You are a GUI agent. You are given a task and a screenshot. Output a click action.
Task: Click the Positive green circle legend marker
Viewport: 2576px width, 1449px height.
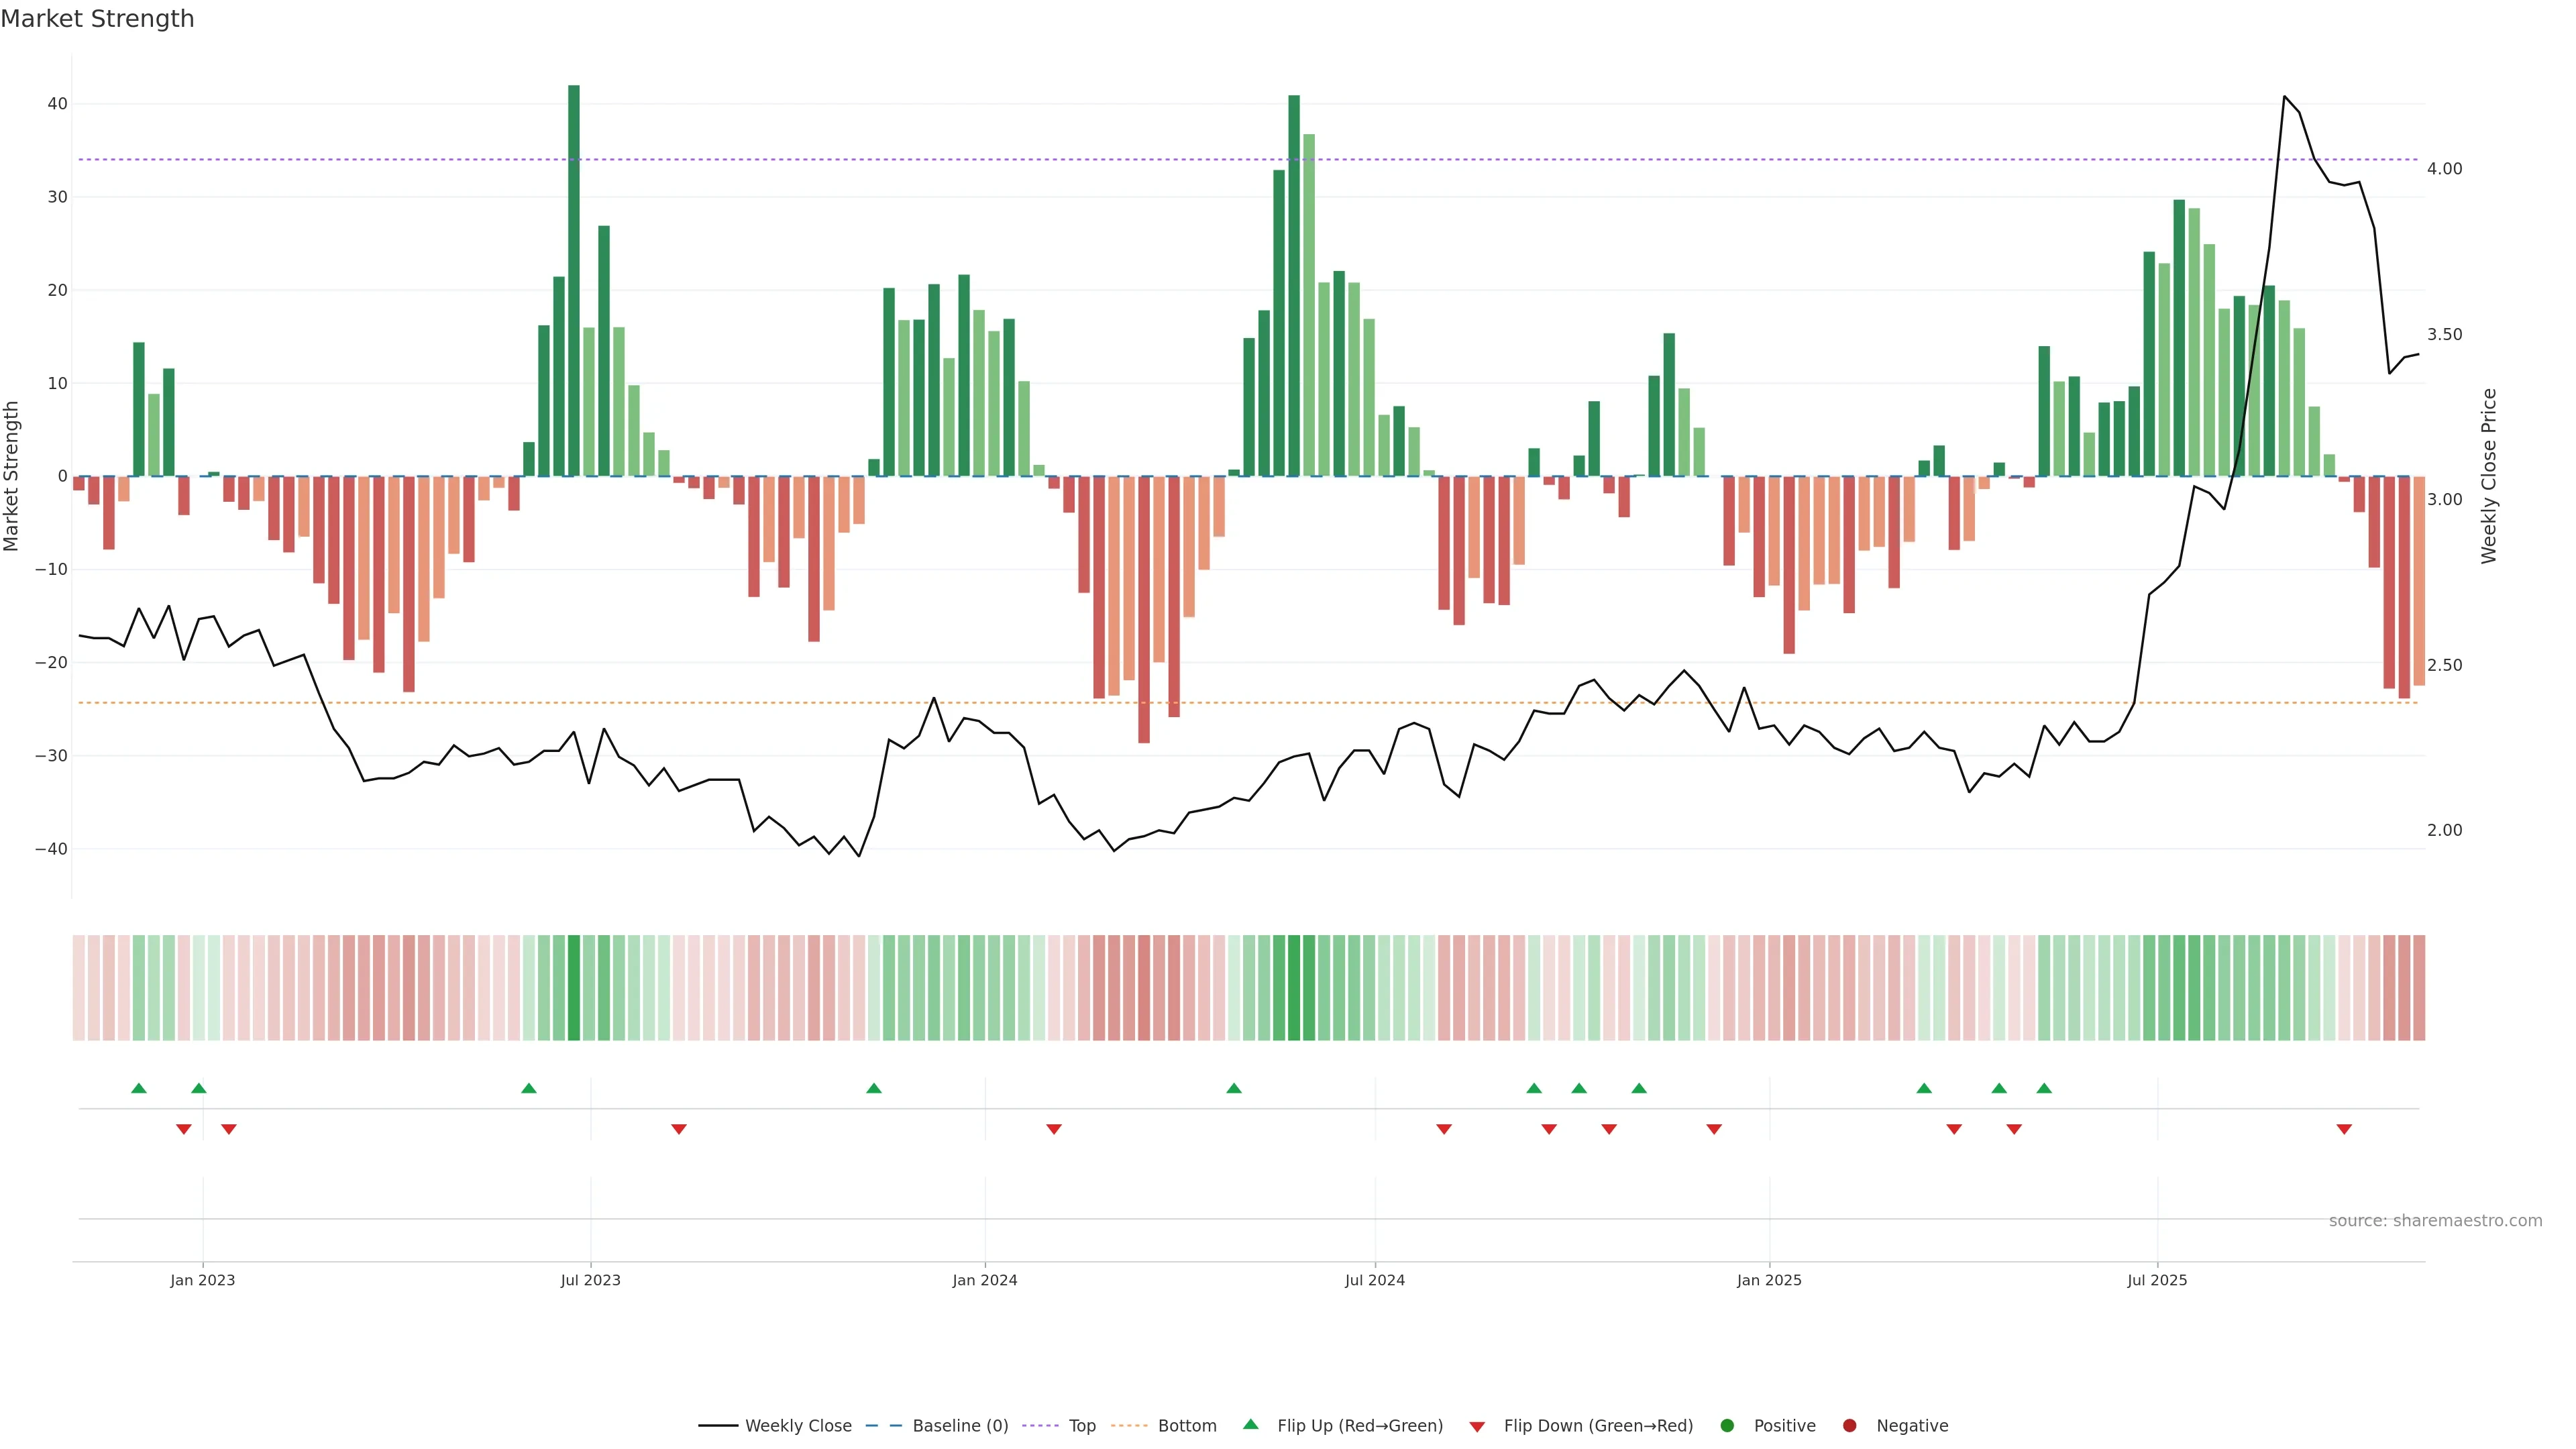1727,1426
